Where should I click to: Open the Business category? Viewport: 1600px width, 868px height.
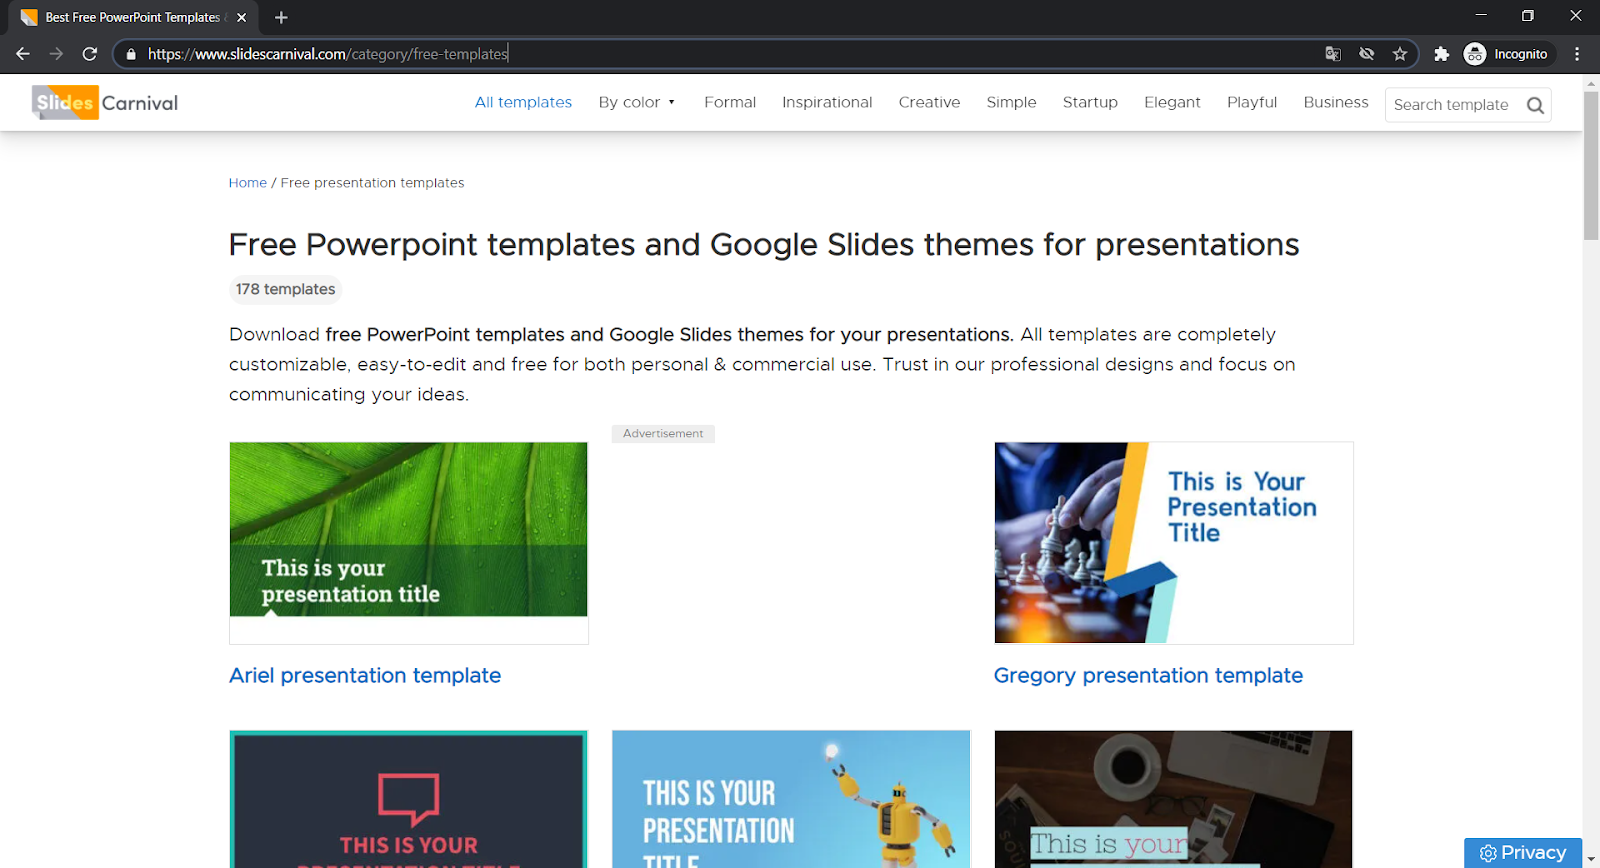(1336, 102)
